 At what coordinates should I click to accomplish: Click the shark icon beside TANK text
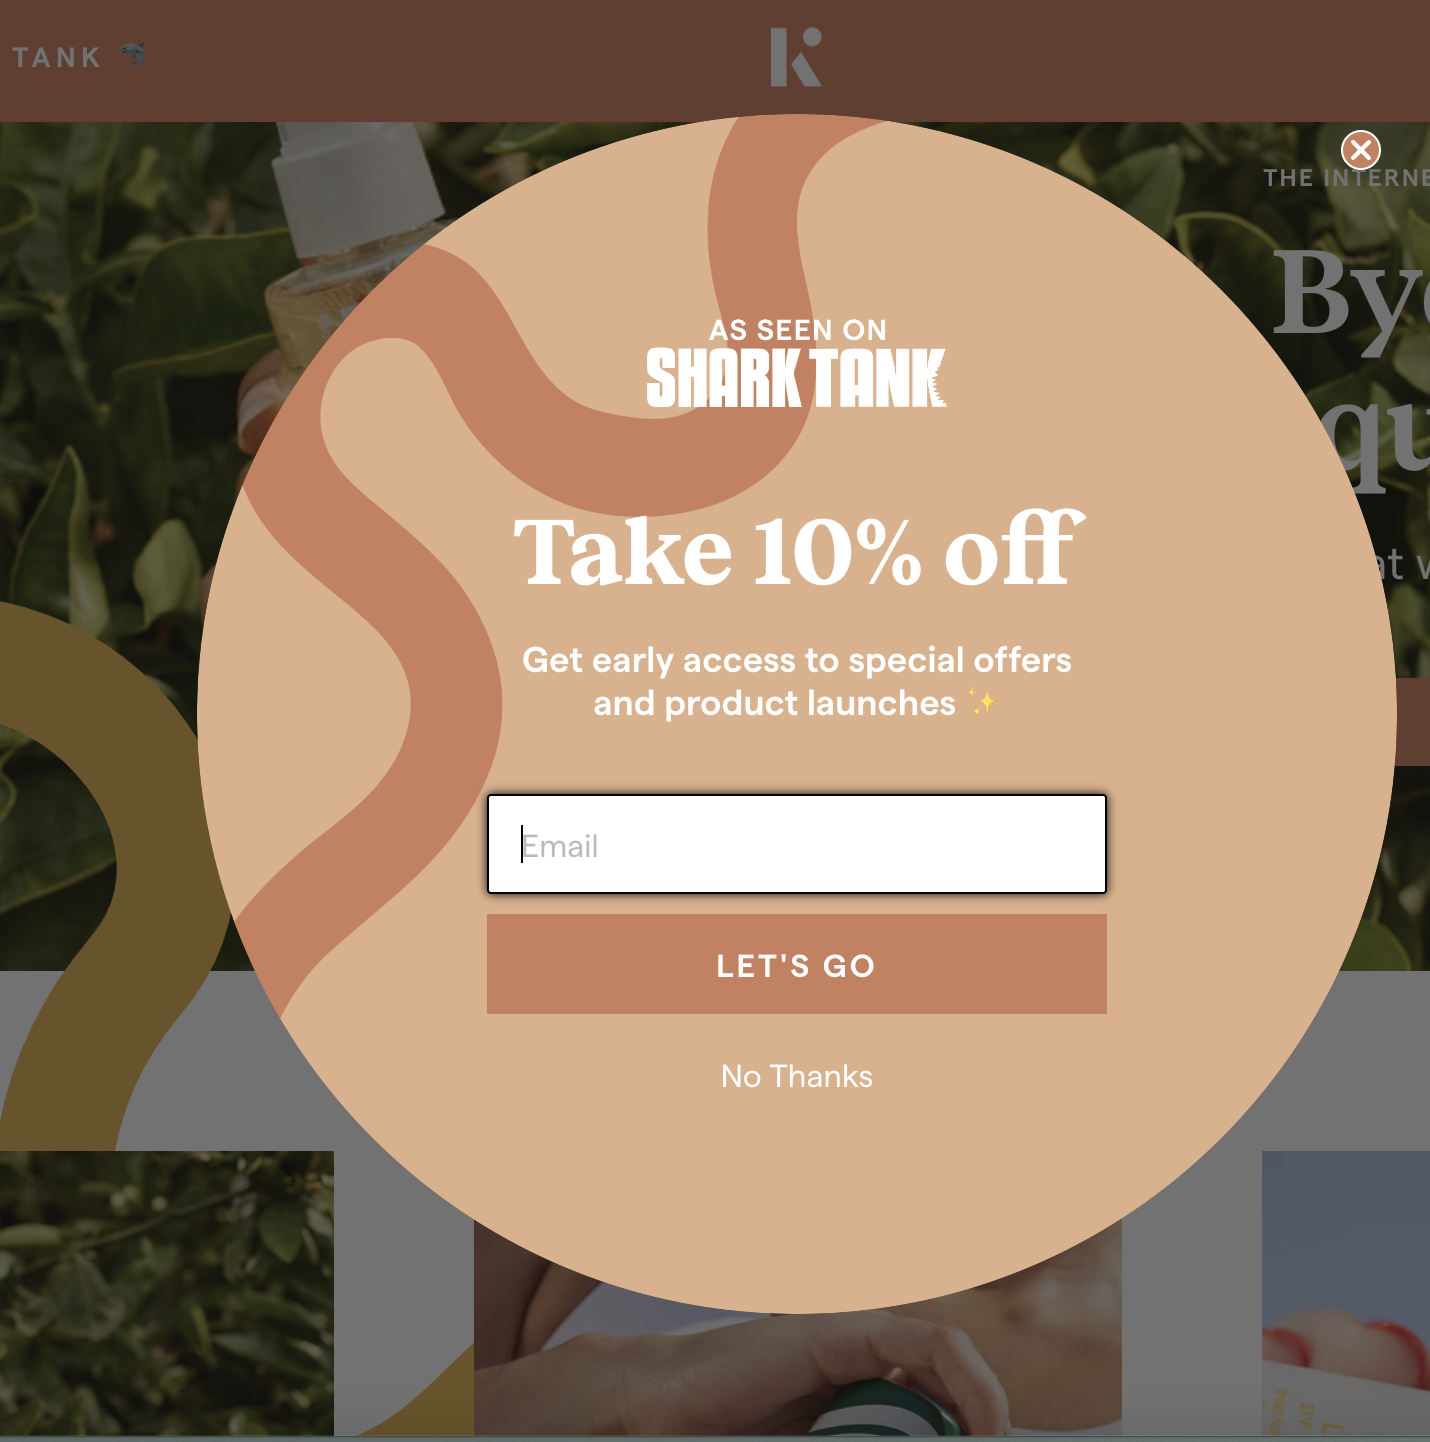(133, 55)
